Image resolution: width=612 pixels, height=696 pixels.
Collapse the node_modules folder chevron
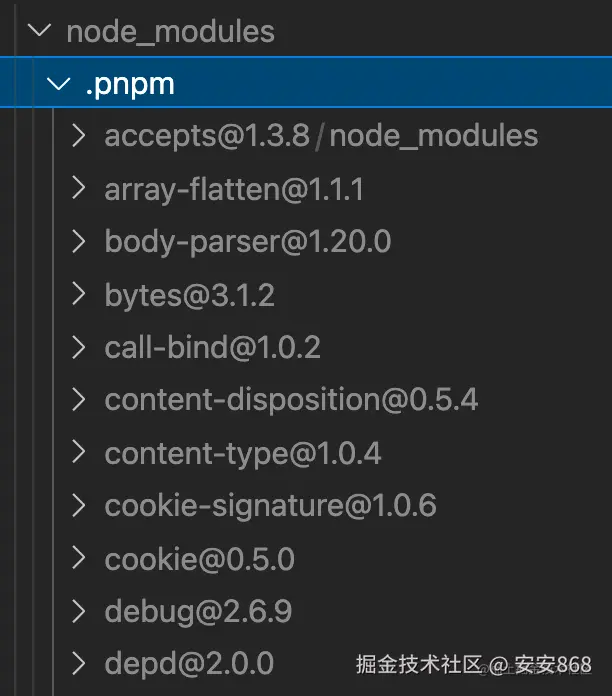(x=40, y=31)
